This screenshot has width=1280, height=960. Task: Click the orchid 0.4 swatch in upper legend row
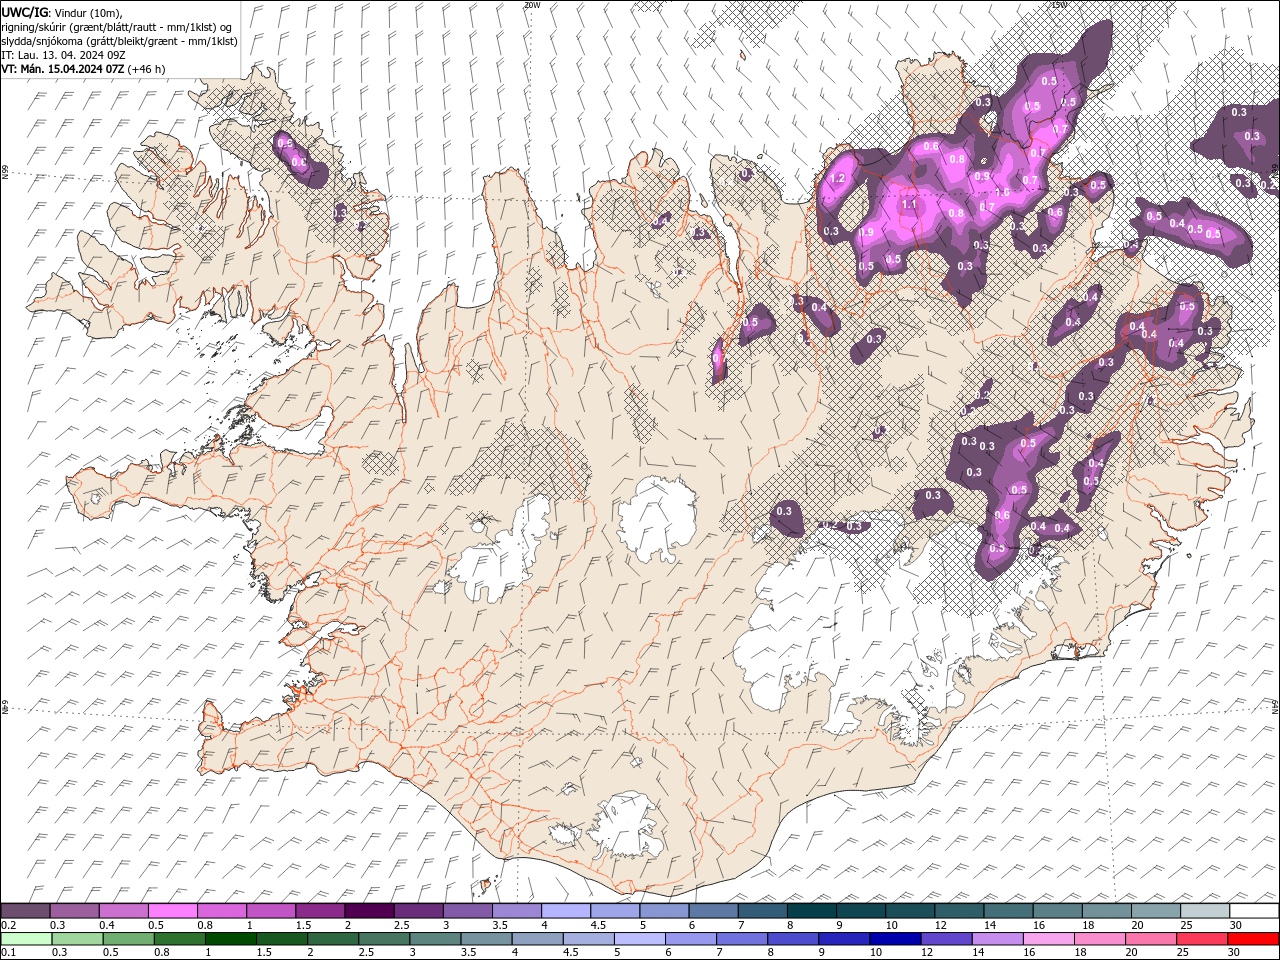pyautogui.click(x=124, y=910)
